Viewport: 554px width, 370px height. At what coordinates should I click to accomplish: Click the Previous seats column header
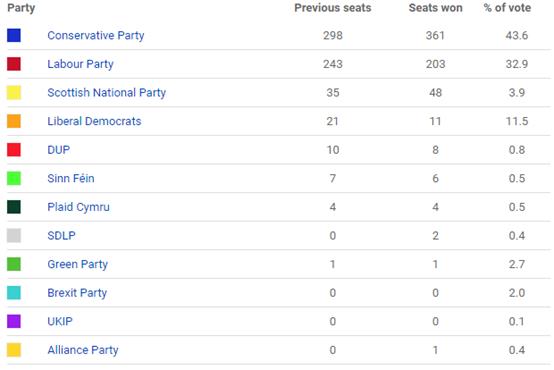click(x=333, y=8)
